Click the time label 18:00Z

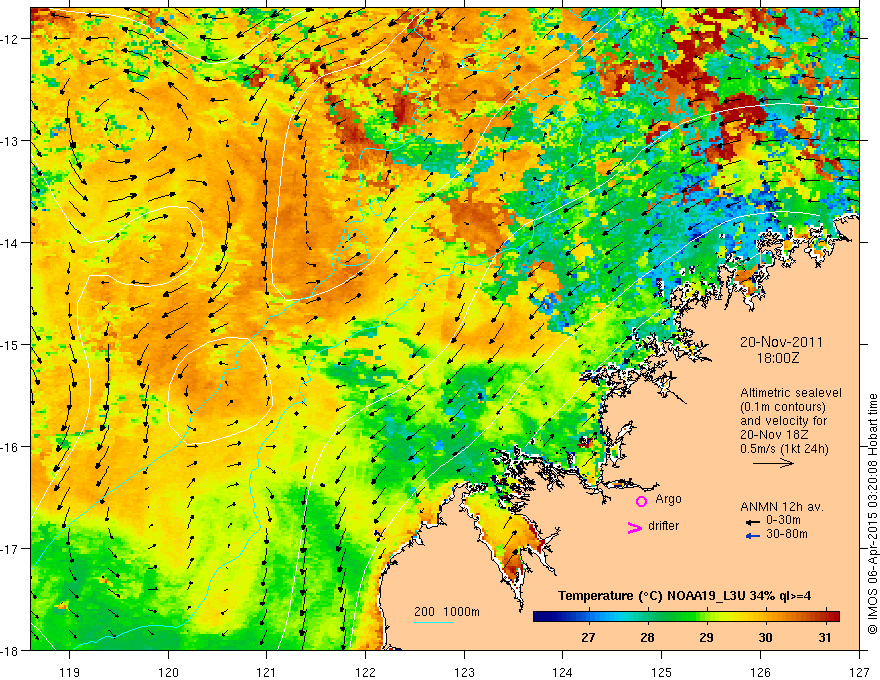[x=778, y=358]
